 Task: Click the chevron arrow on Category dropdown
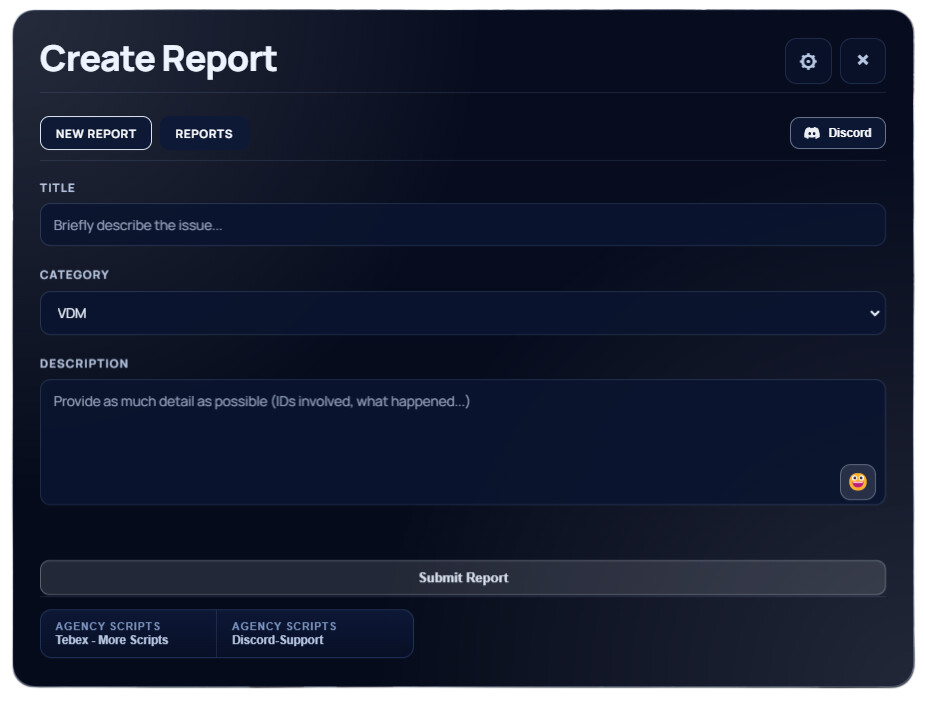pos(874,313)
